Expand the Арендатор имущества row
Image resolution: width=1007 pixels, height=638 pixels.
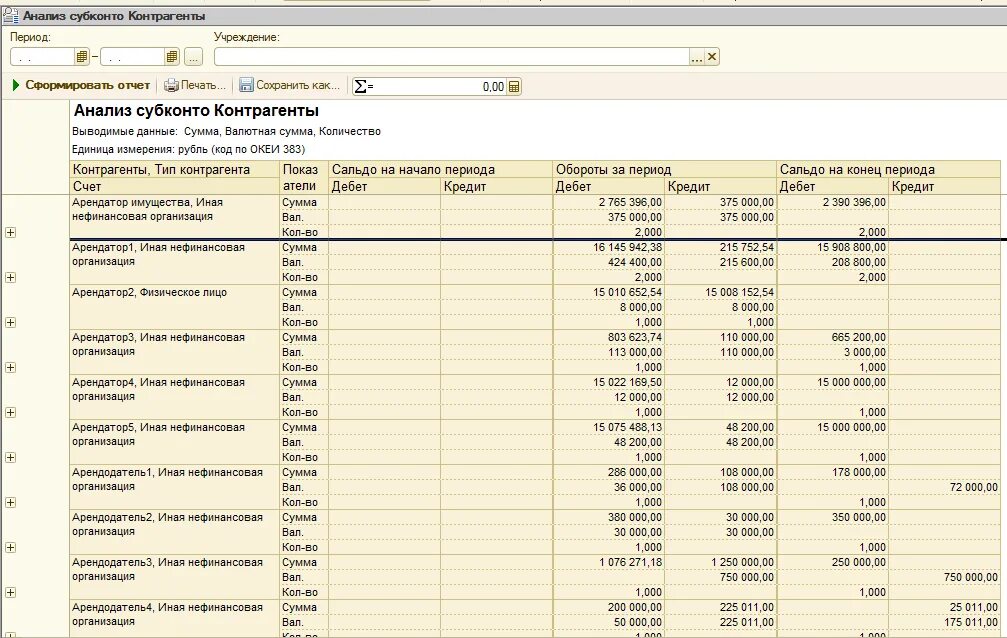click(x=10, y=233)
